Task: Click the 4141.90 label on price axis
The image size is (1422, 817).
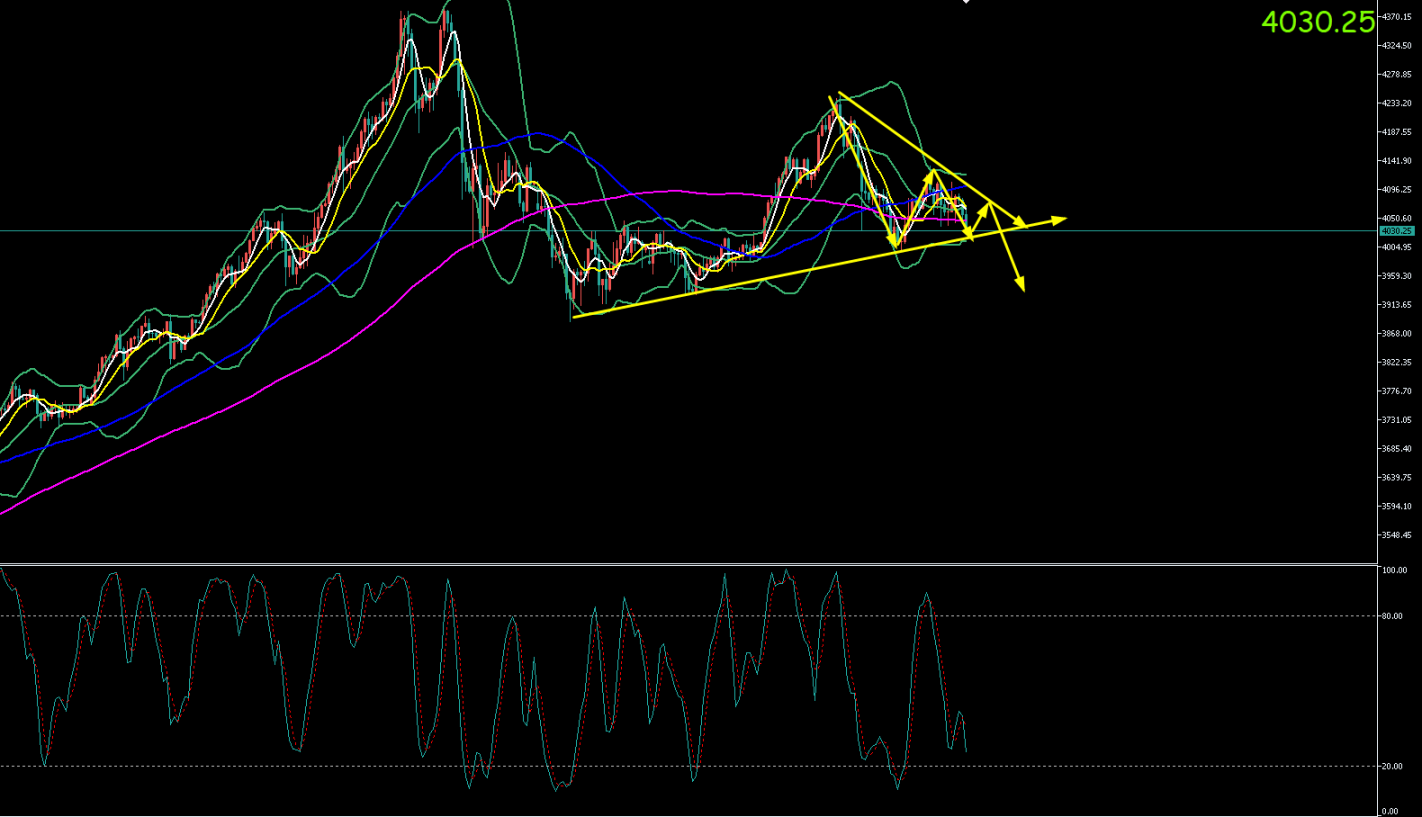Action: click(x=1395, y=160)
